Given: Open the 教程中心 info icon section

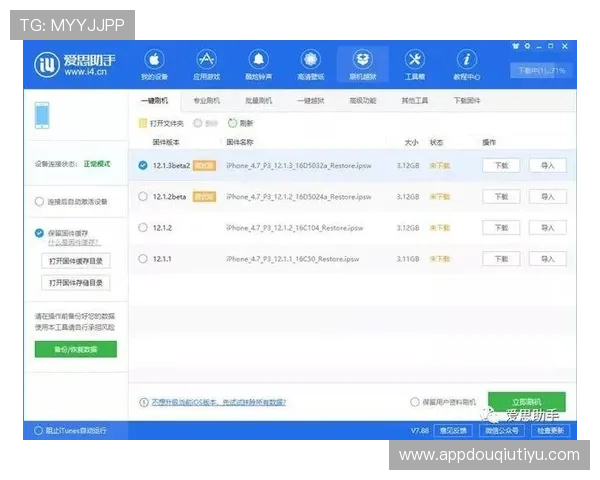Looking at the screenshot, I should point(467,60).
